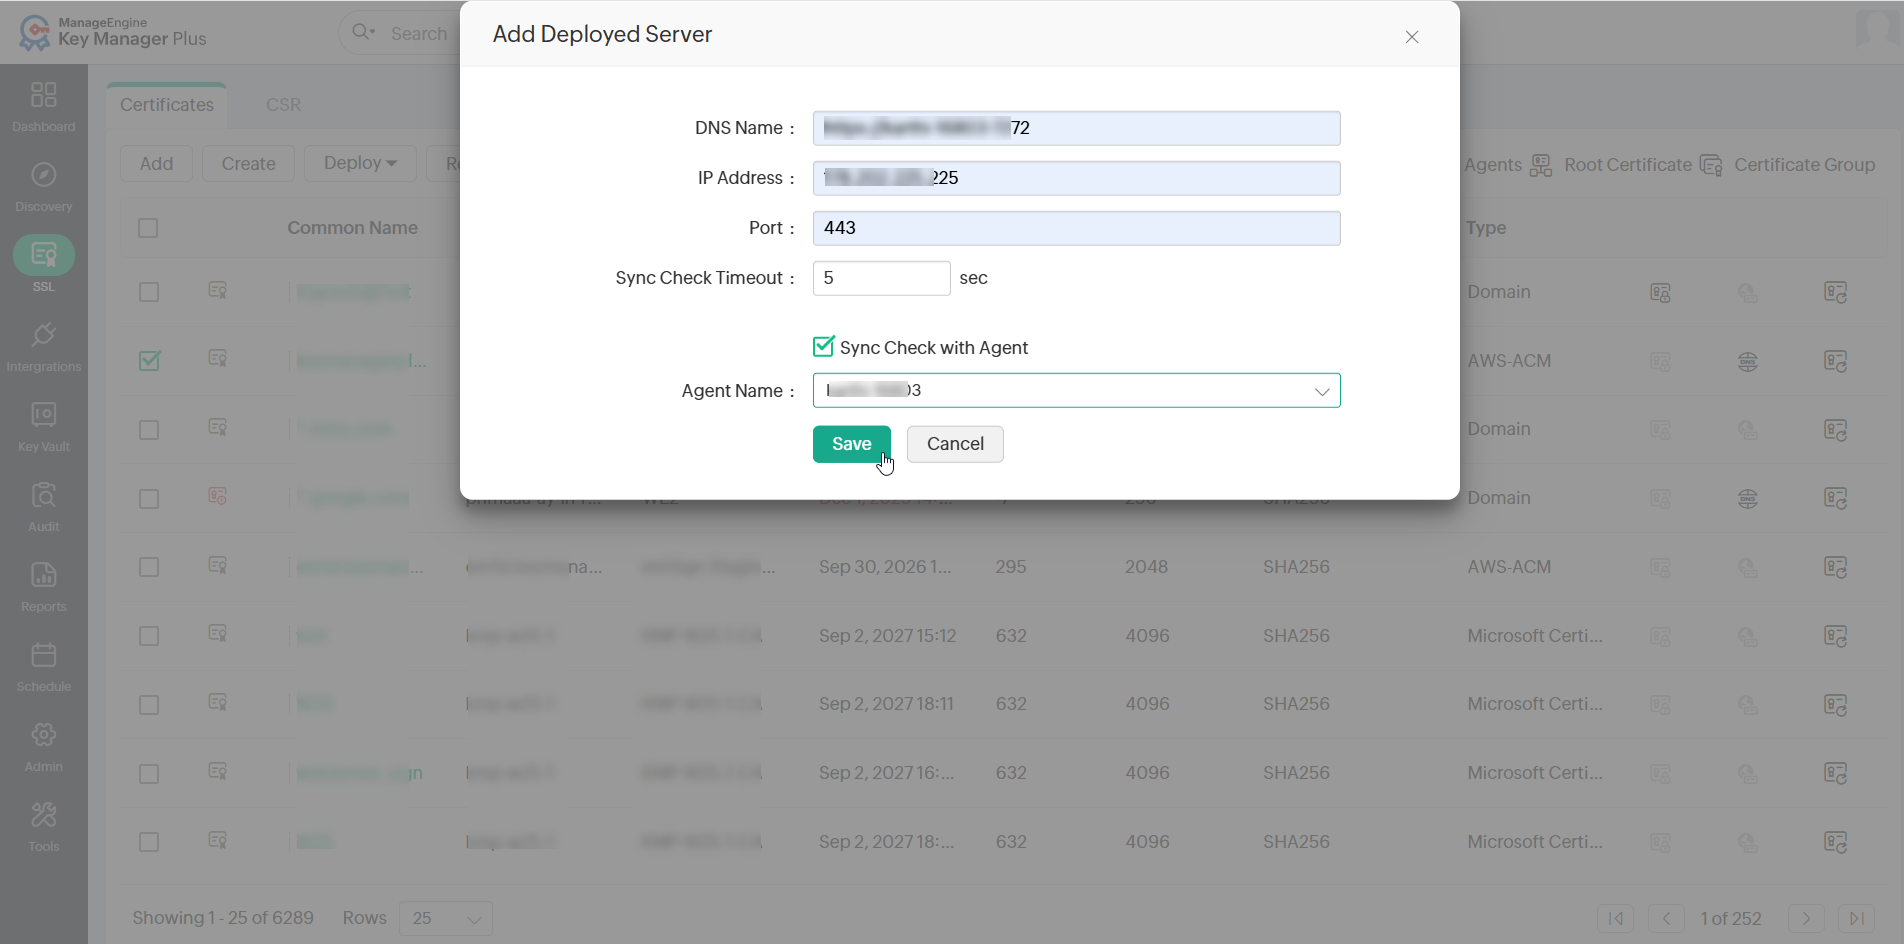Open the Audit sidebar icon
The width and height of the screenshot is (1904, 944).
(x=43, y=495)
